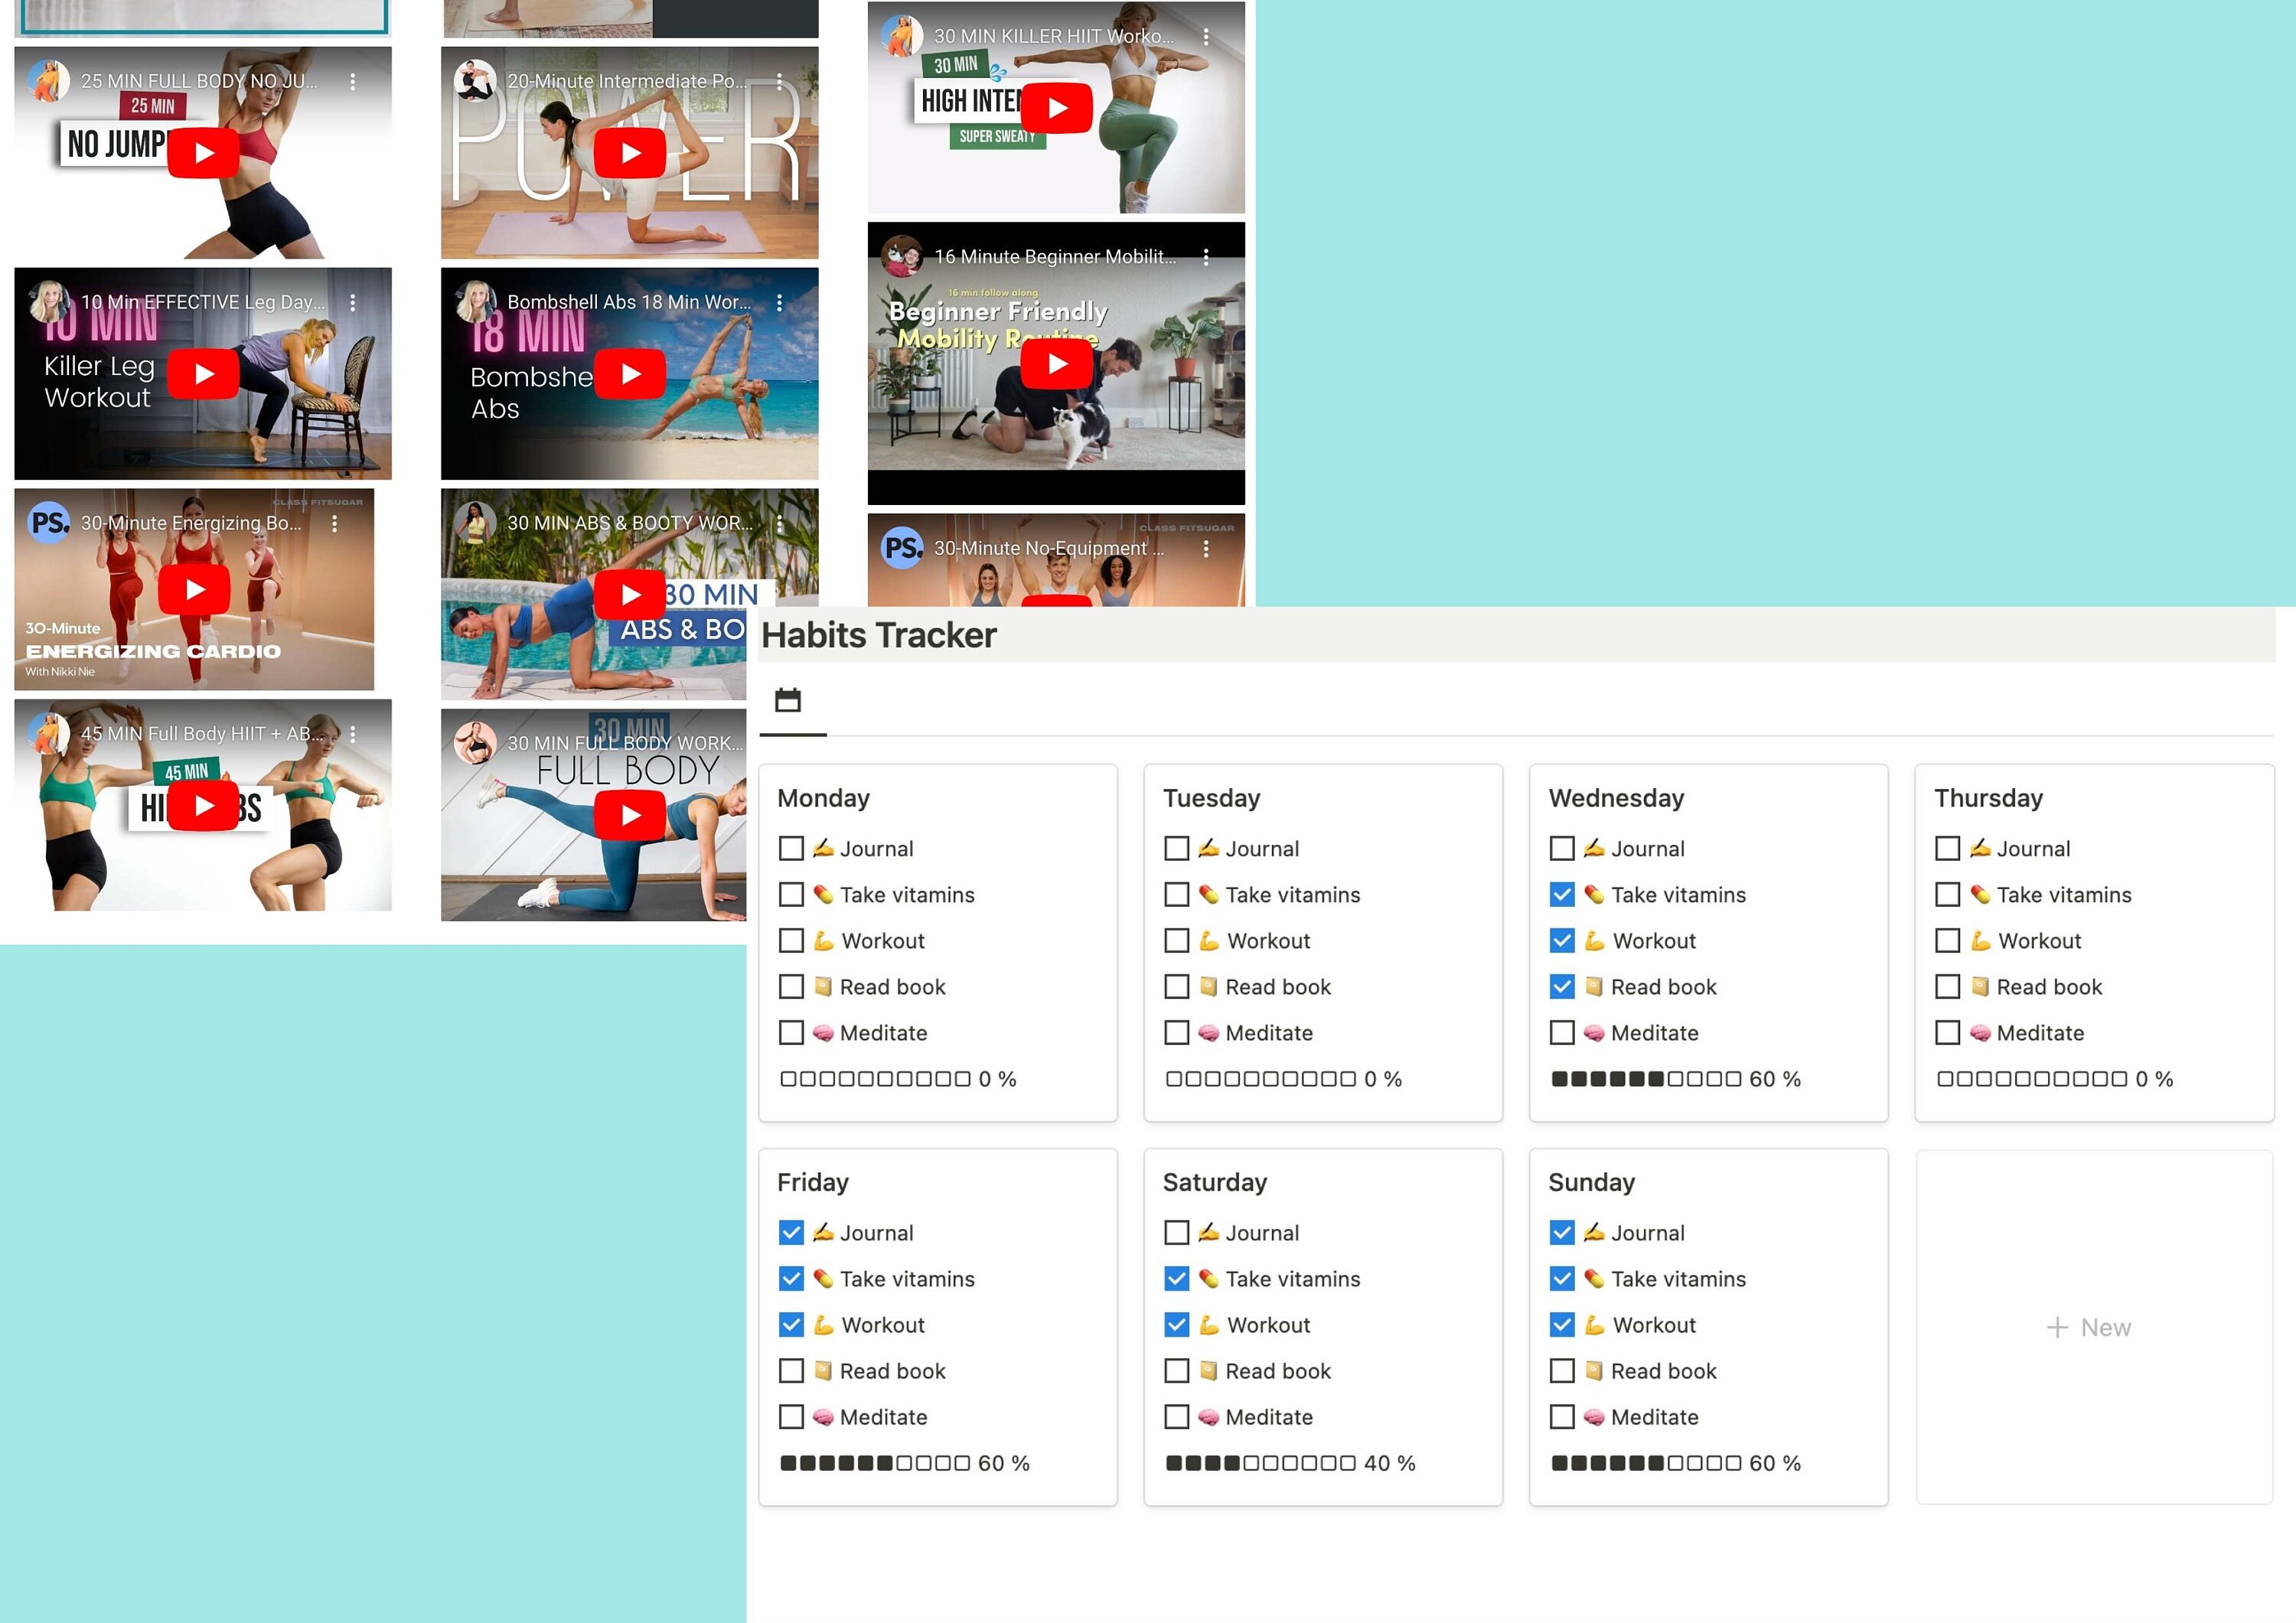Open options menu on the Beginner Mobility video
2296x1623 pixels.
pos(1206,258)
